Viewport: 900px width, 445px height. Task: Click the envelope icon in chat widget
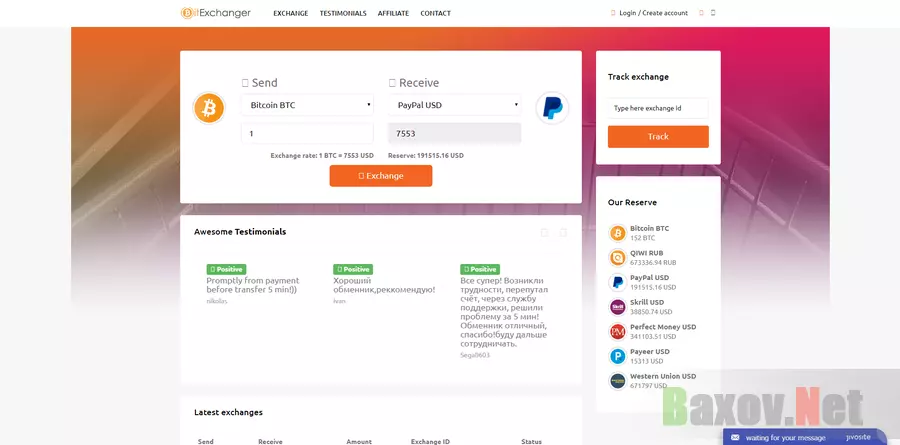(x=735, y=438)
